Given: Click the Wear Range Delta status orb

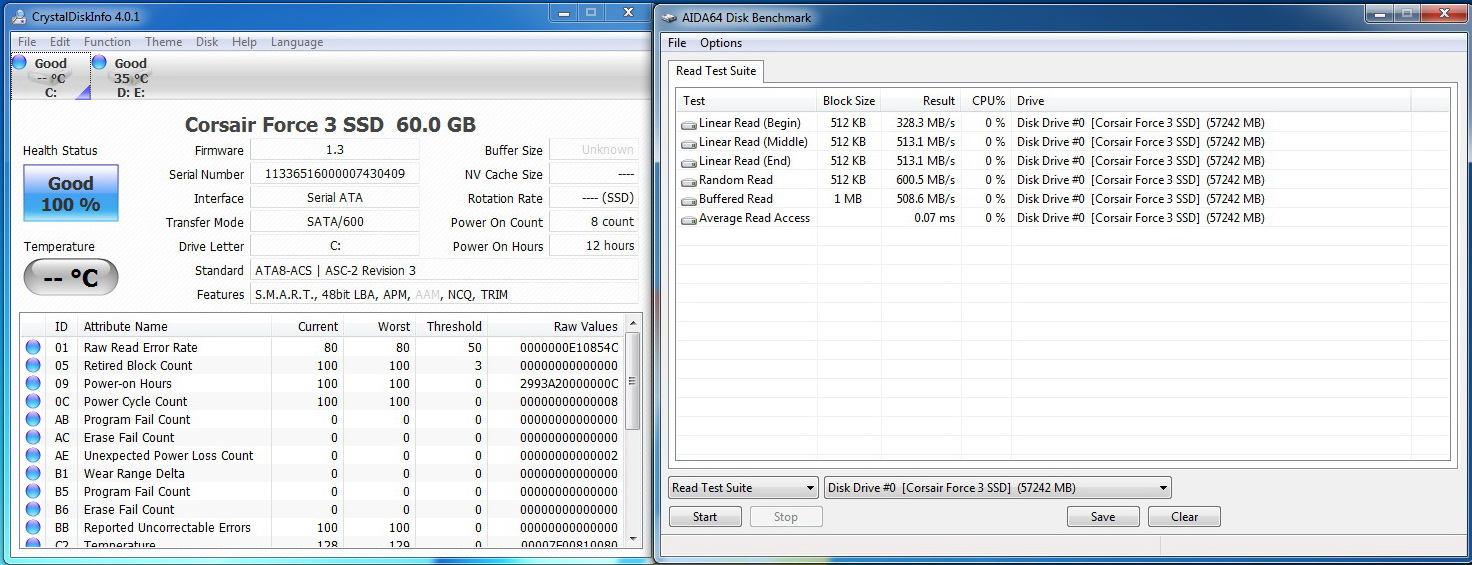Looking at the screenshot, I should click(33, 473).
